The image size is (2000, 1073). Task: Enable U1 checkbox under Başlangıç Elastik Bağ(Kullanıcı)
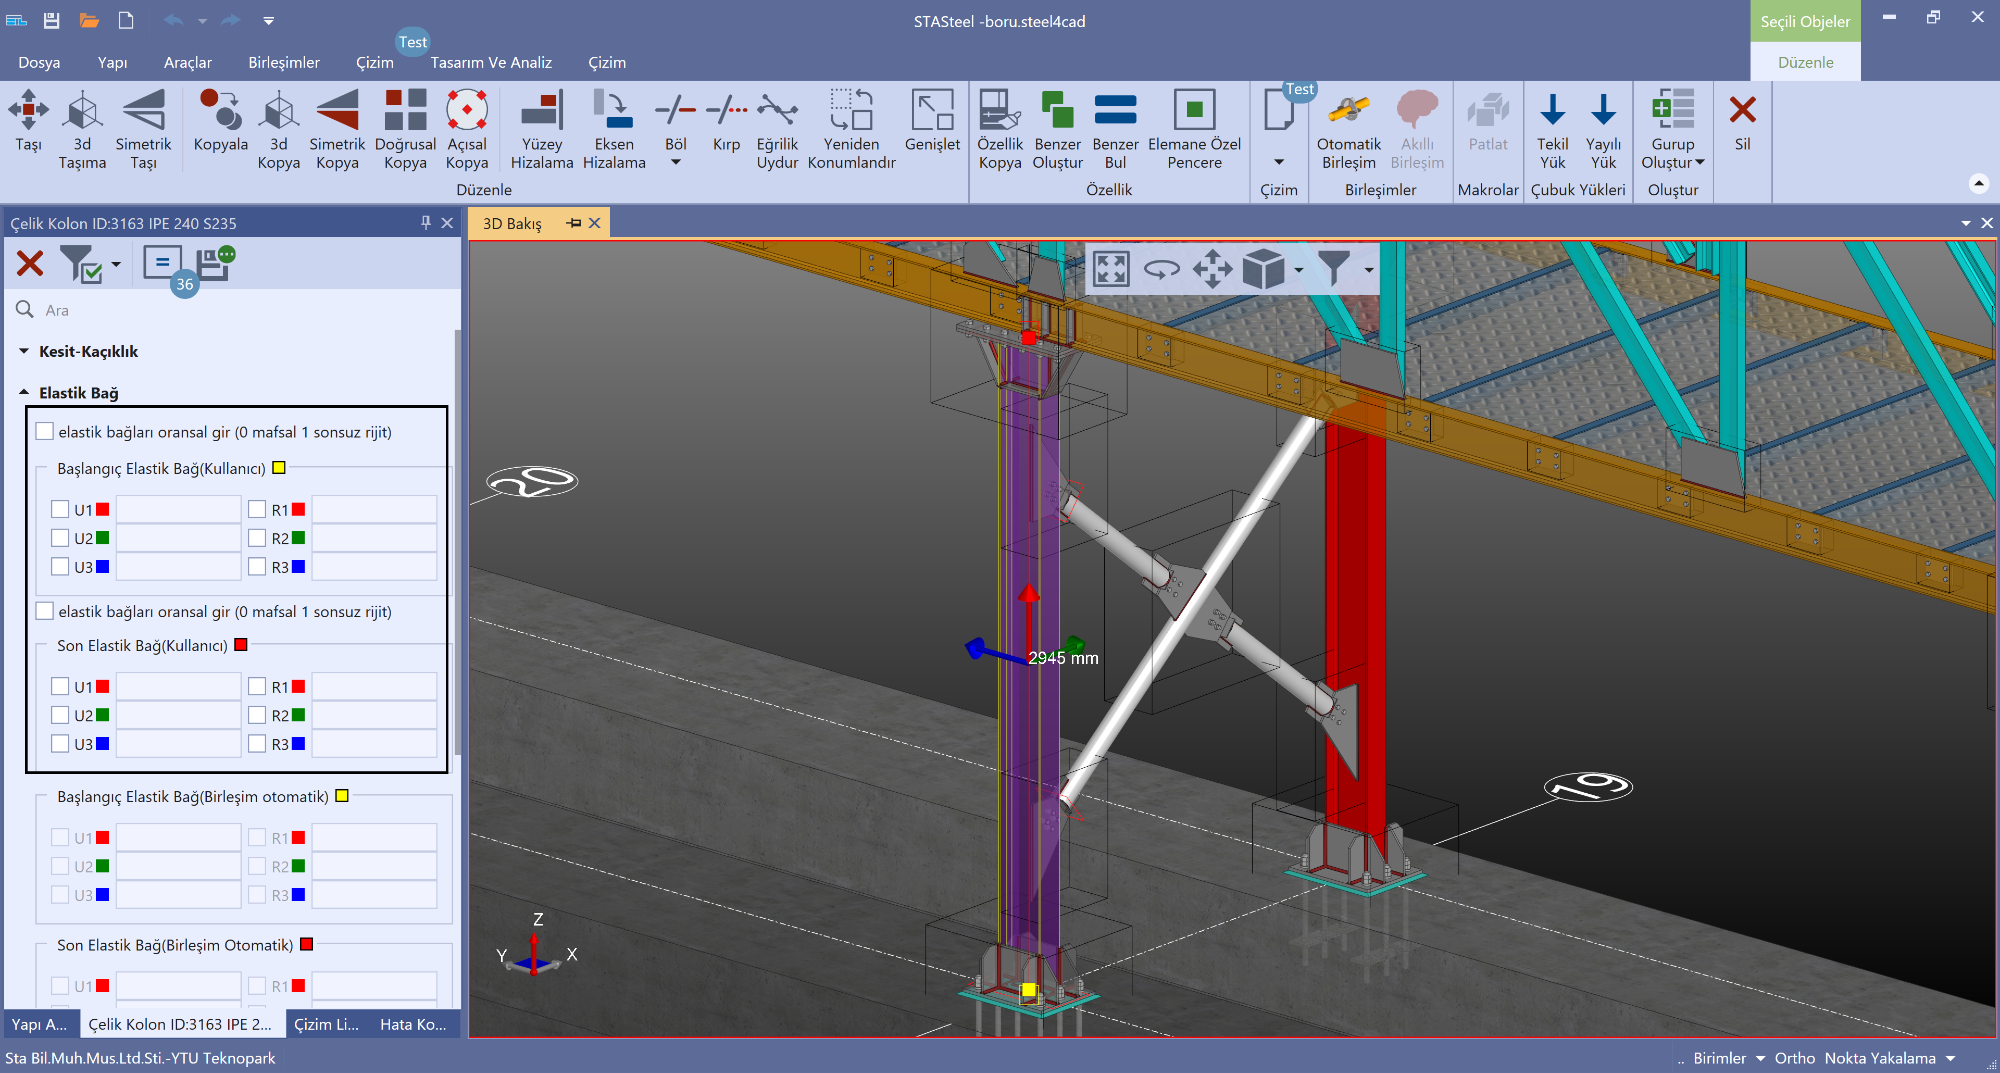(x=60, y=509)
